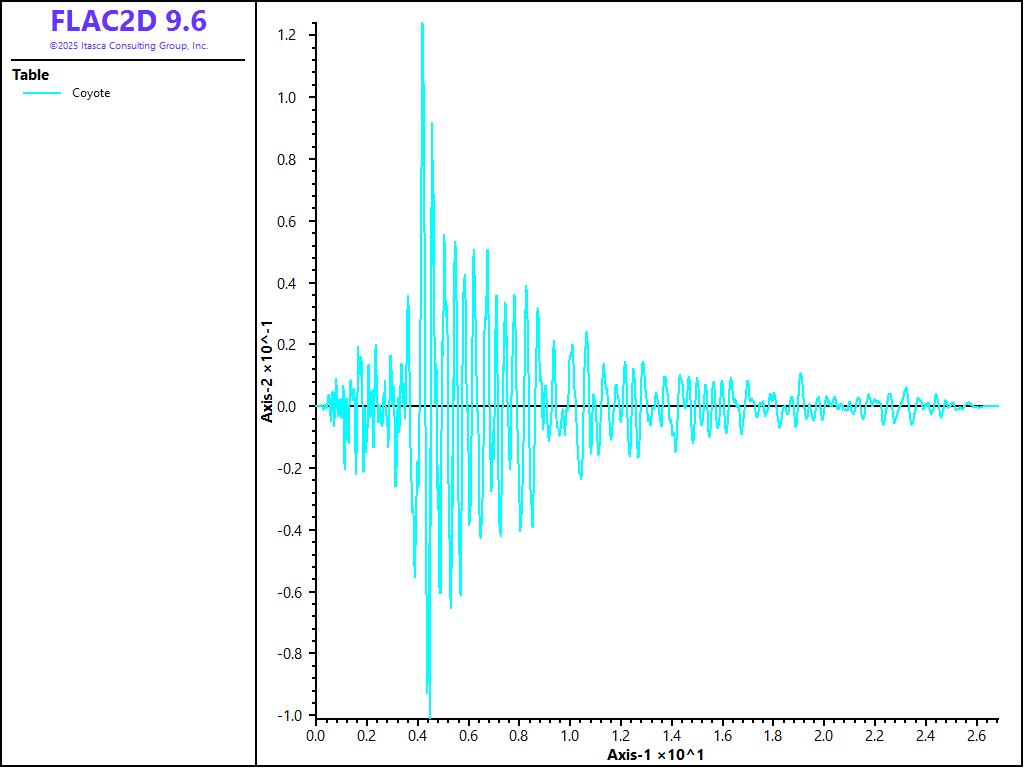
Task: Click the Axis-2 ×10^-1 vertical axis label
Action: click(267, 371)
